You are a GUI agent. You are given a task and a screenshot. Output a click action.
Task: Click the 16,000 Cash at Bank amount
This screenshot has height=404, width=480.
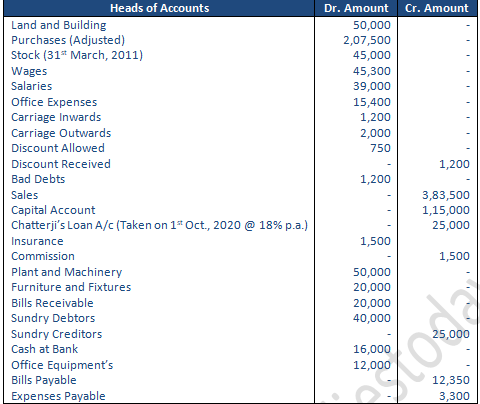(x=372, y=349)
